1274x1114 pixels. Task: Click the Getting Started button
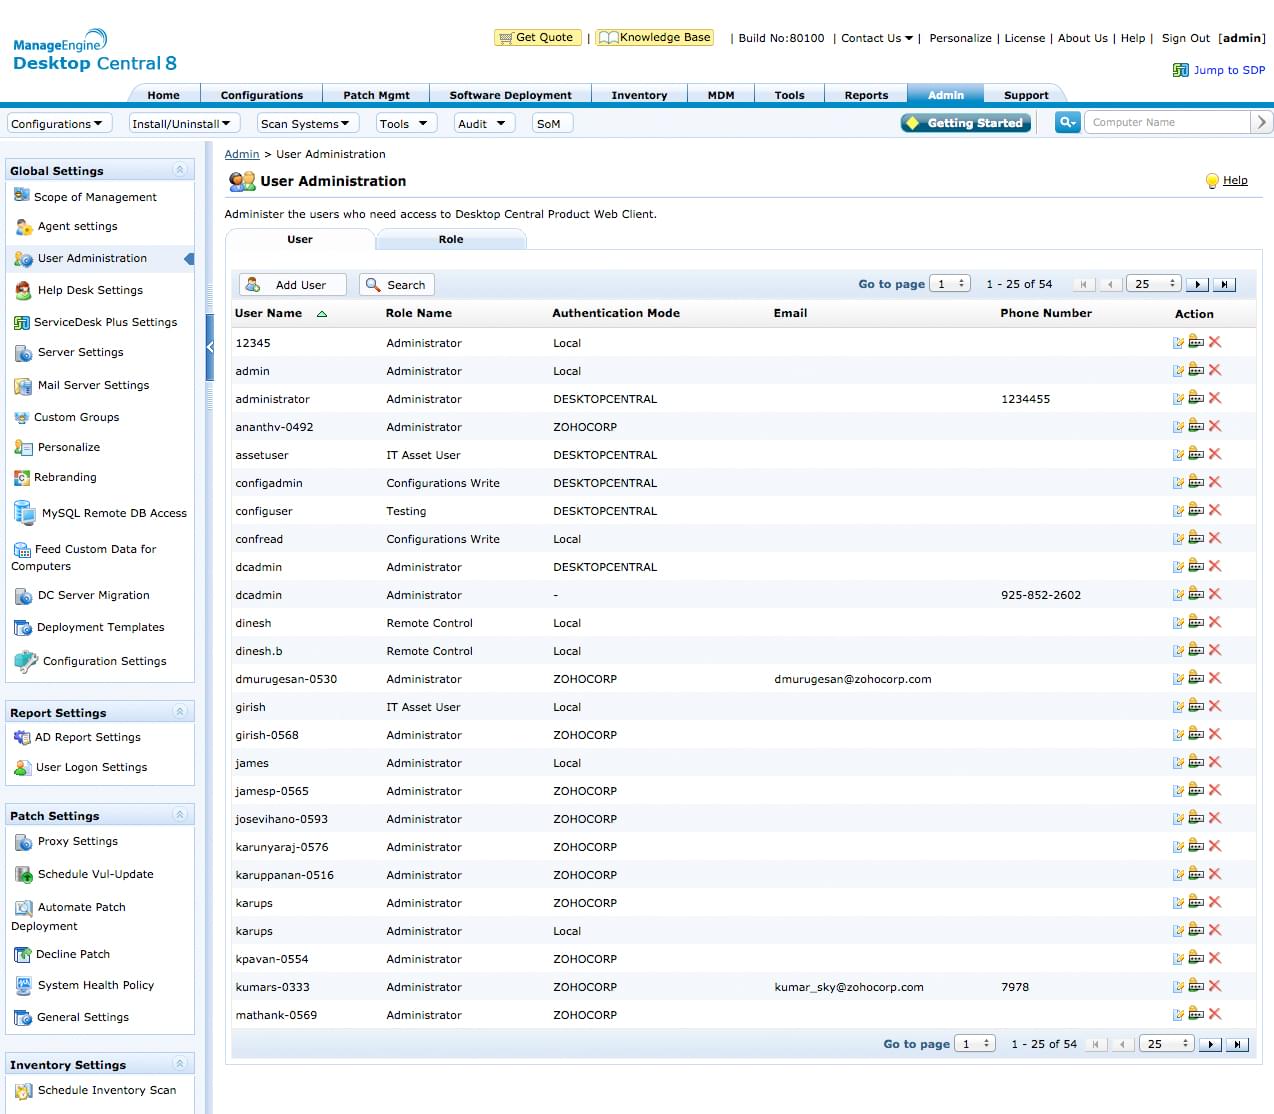pos(965,123)
